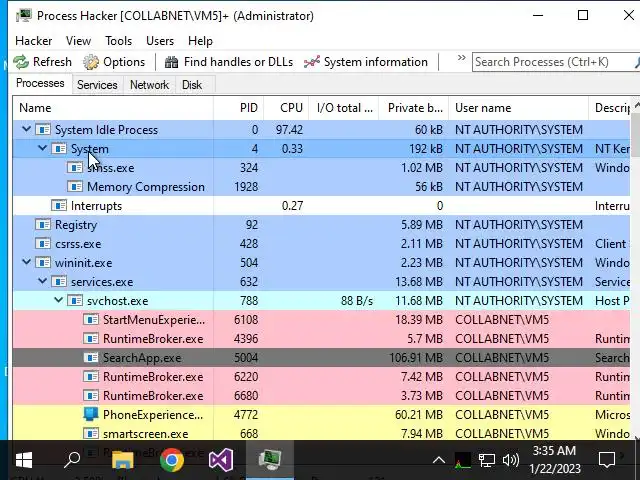Sort by User name column header
This screenshot has width=640, height=480.
point(519,108)
